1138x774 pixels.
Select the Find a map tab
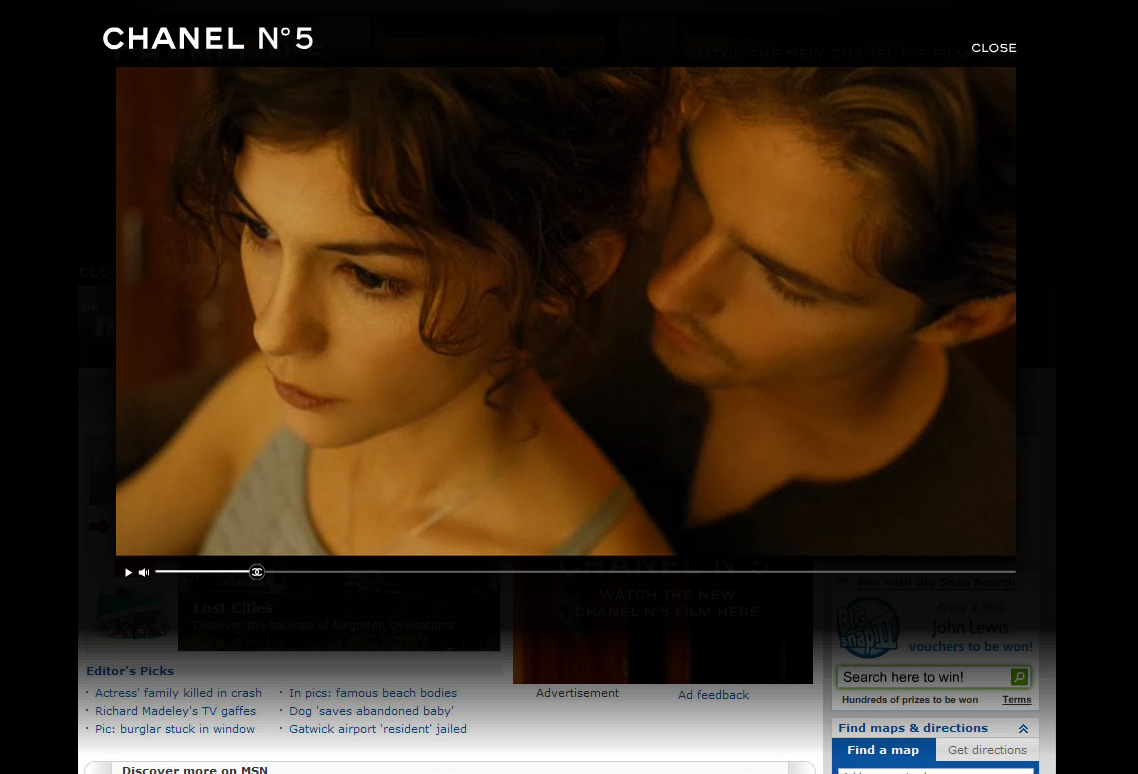coord(883,750)
